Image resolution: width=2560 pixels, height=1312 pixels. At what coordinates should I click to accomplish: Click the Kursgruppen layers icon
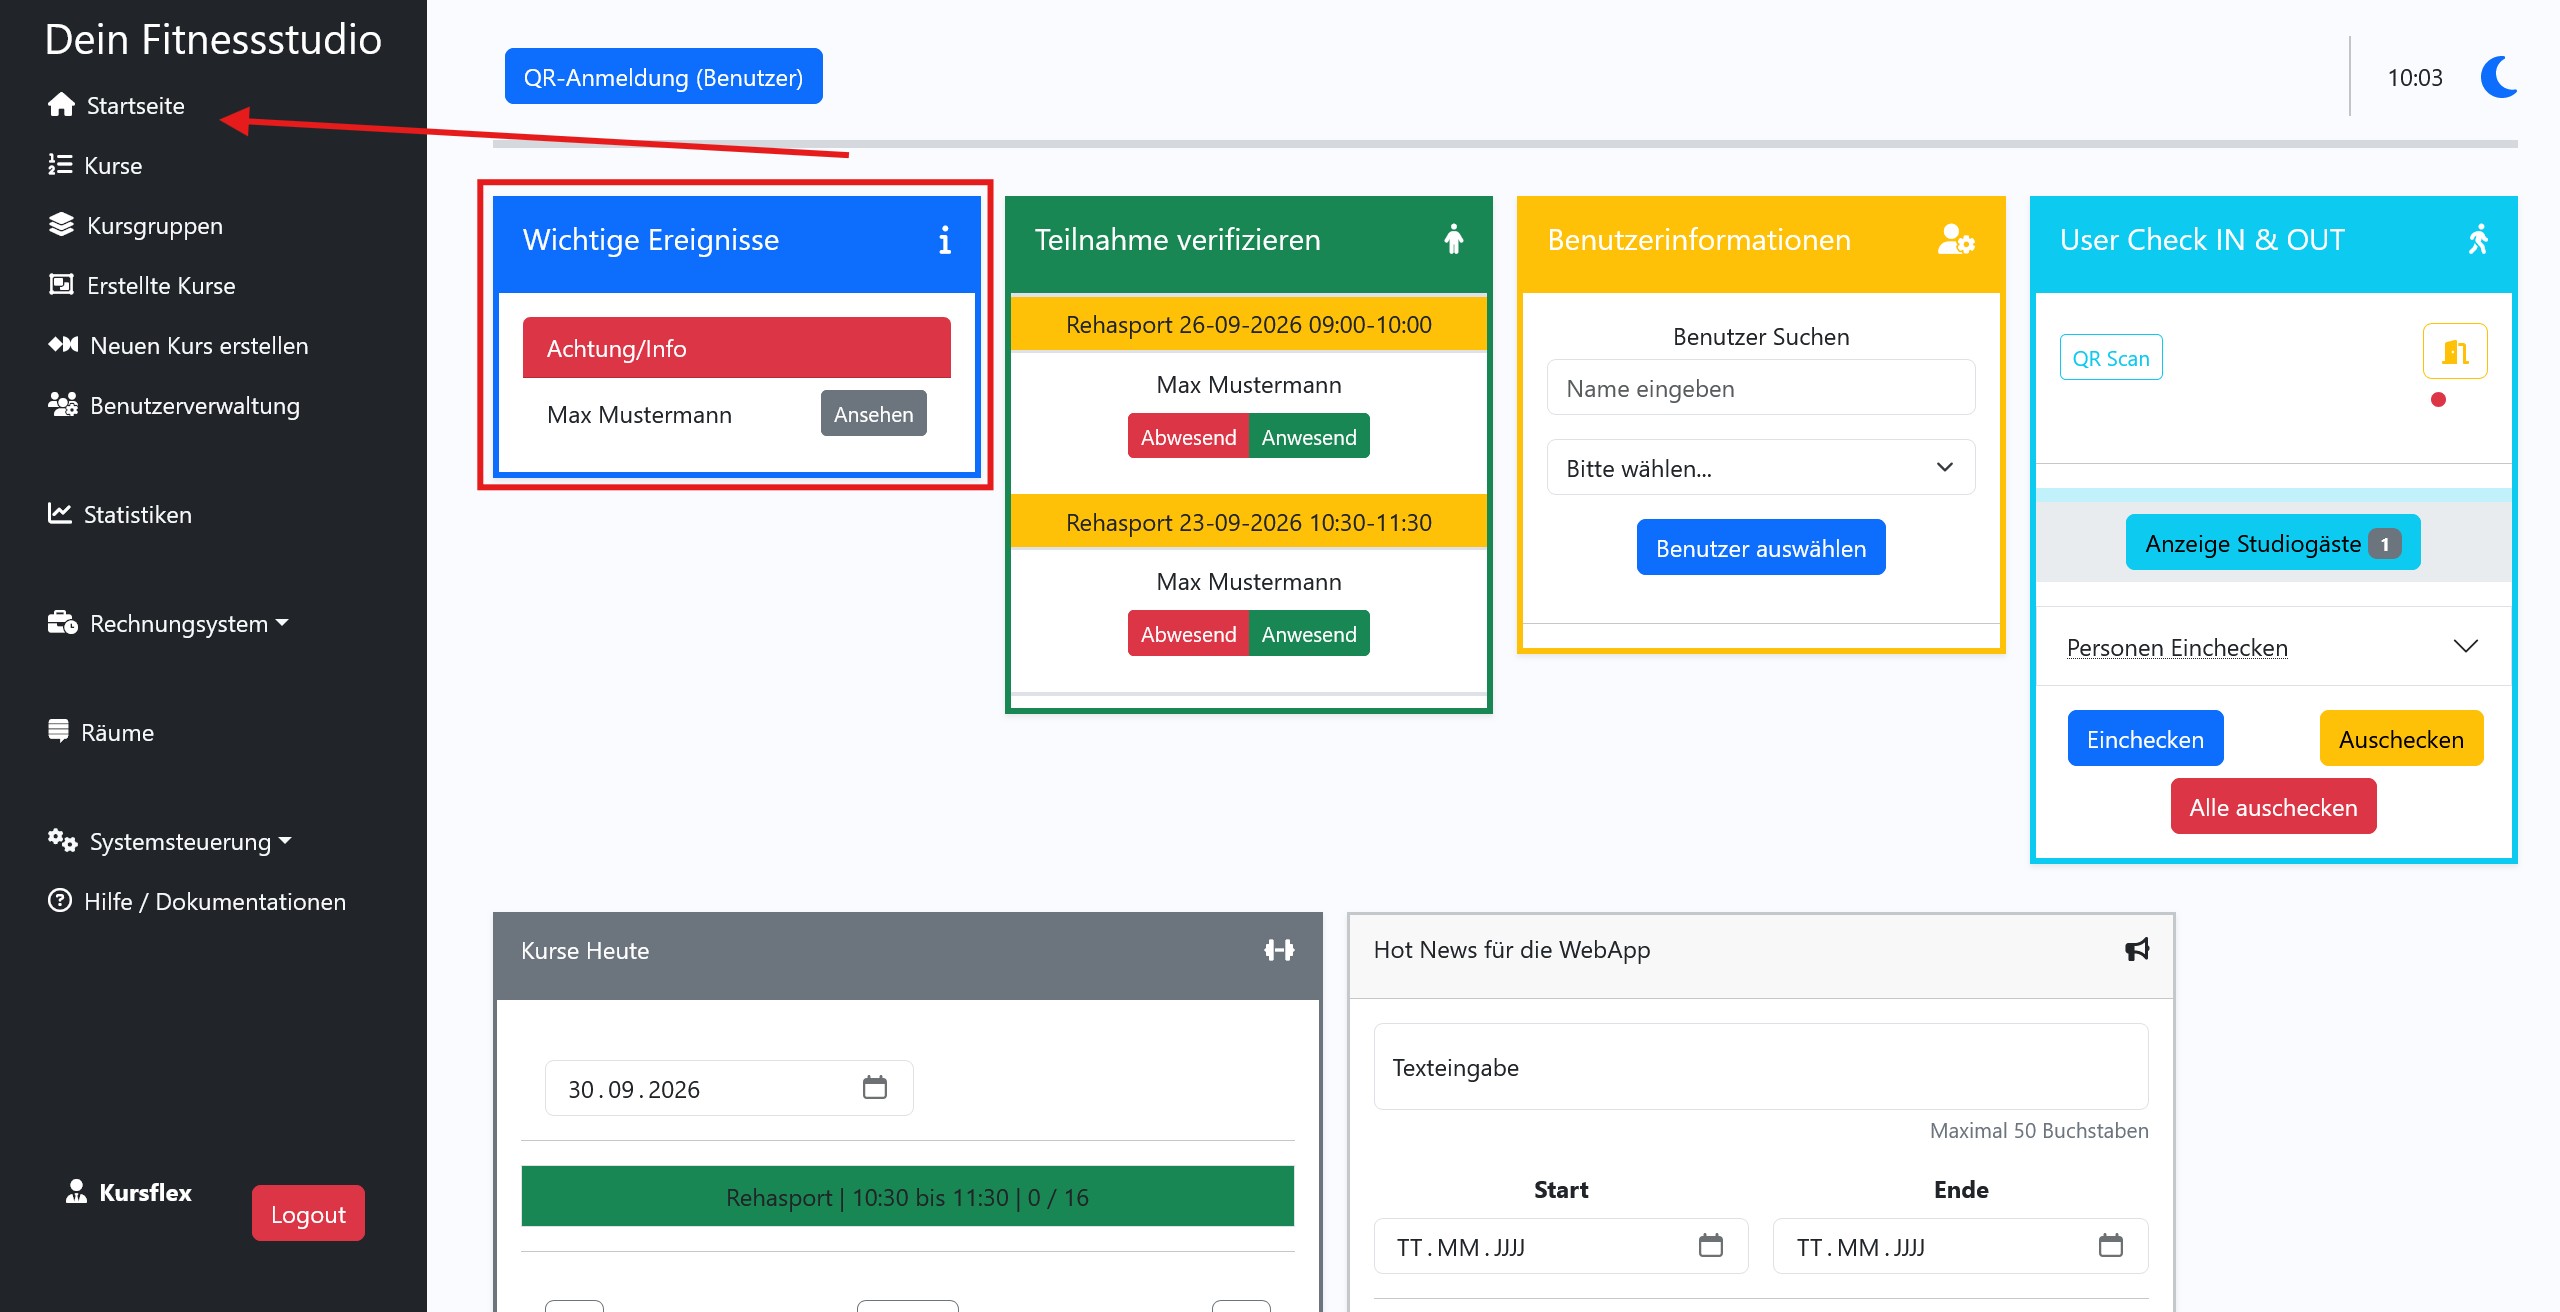coord(62,224)
